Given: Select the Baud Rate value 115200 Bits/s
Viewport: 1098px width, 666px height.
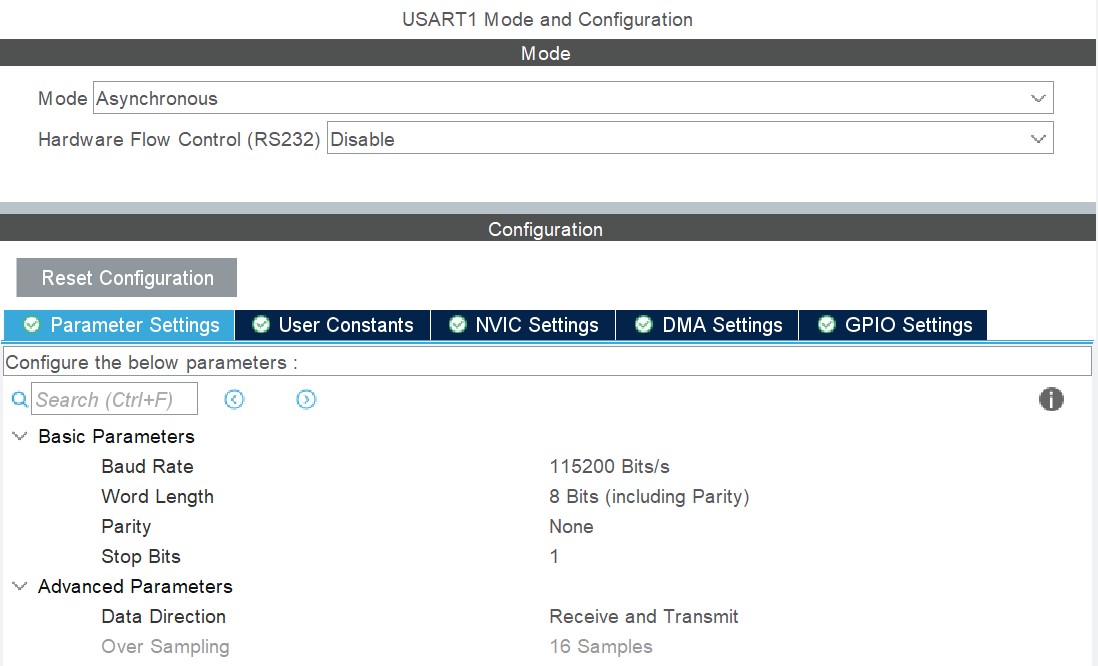Looking at the screenshot, I should (x=609, y=467).
